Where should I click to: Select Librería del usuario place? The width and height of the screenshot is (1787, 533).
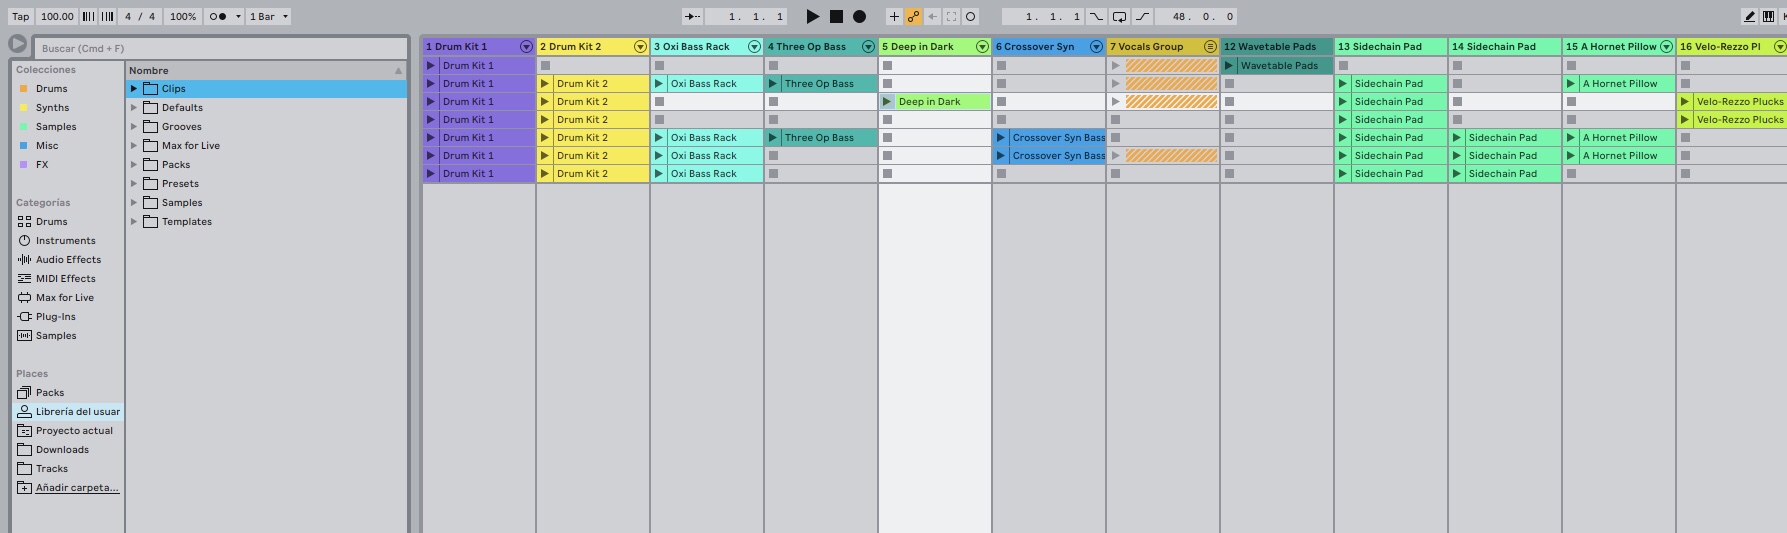coord(69,412)
